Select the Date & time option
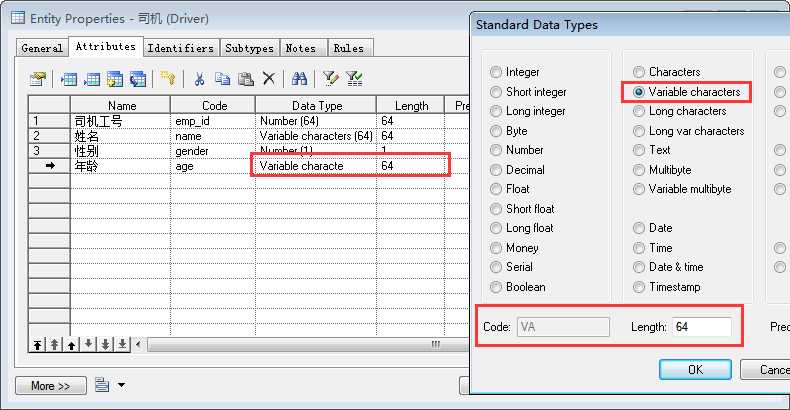 pyautogui.click(x=639, y=267)
